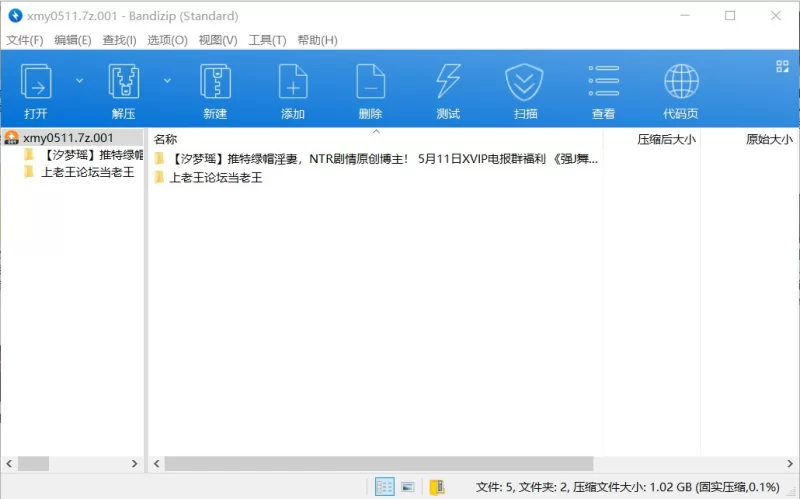The width and height of the screenshot is (800, 499).
Task: Expand the dropdown arrow beside 解压
Action: click(x=167, y=81)
